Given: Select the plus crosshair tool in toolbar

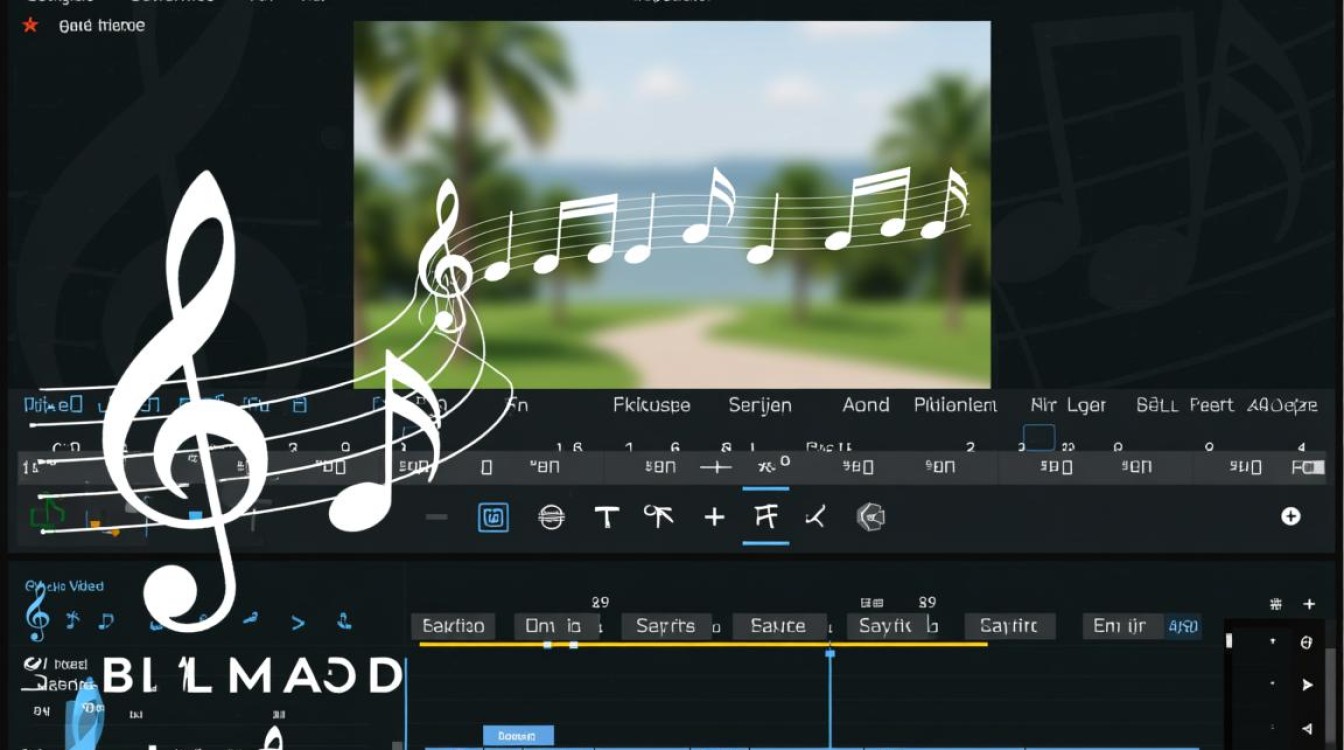Looking at the screenshot, I should coord(714,517).
